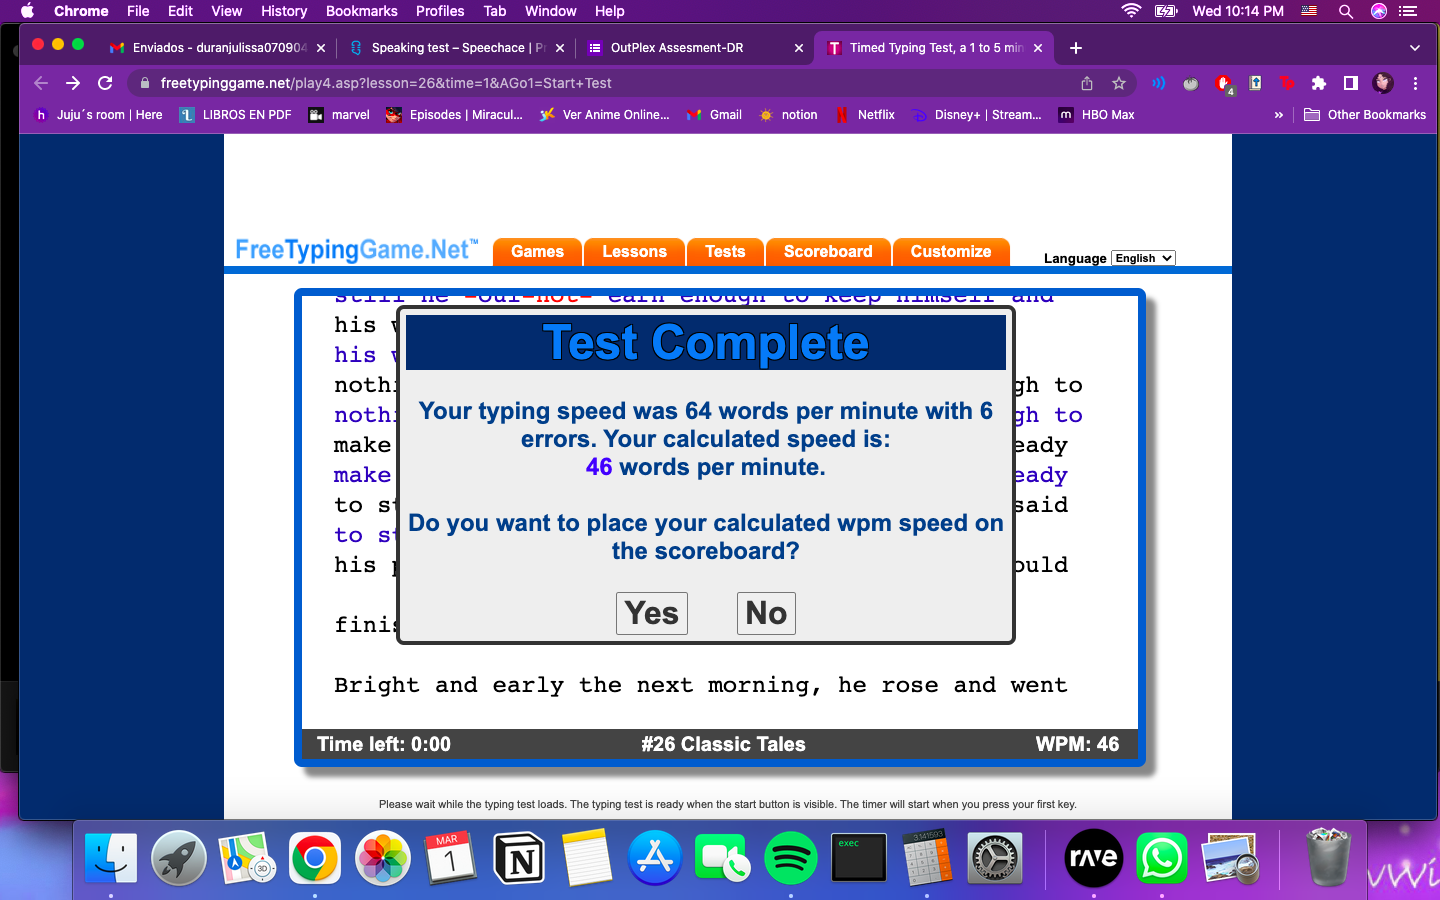Open the red hand blocker extension with badge 4
Screen dimensions: 1440x900
pos(1224,84)
